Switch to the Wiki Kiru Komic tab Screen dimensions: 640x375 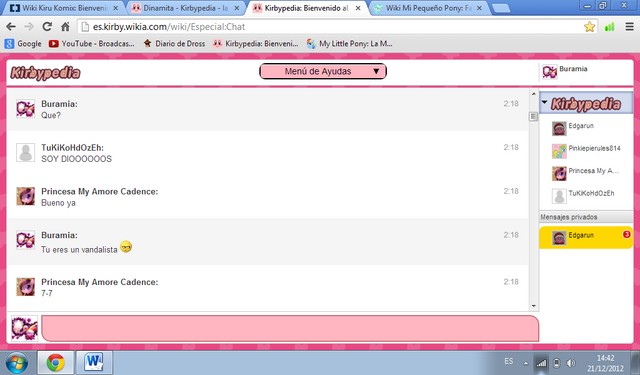click(x=63, y=8)
